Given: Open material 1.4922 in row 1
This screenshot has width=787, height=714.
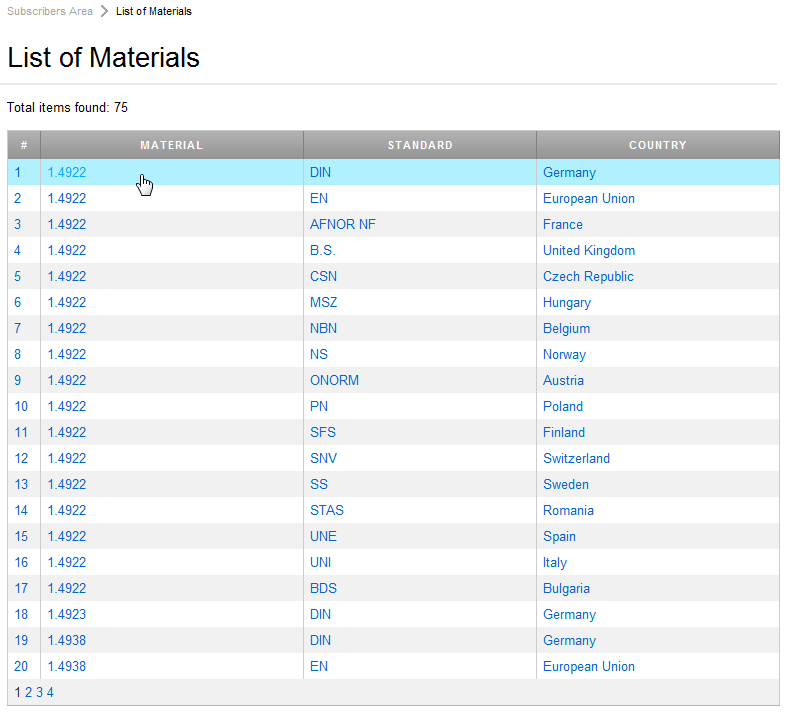Looking at the screenshot, I should [67, 172].
